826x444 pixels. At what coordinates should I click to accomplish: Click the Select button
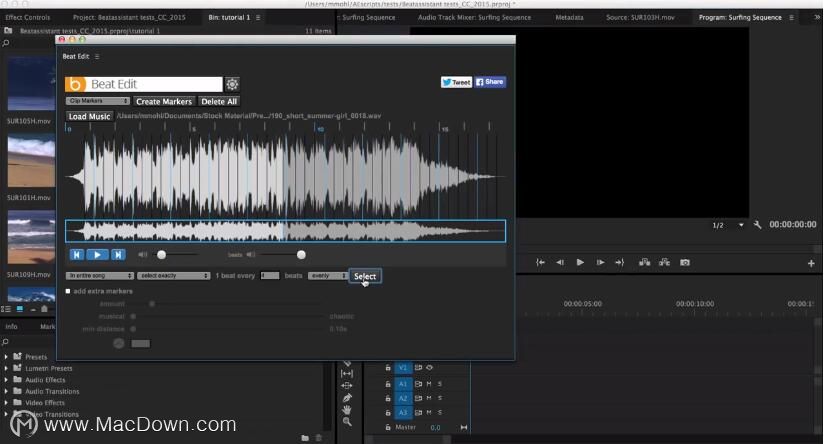(x=365, y=276)
